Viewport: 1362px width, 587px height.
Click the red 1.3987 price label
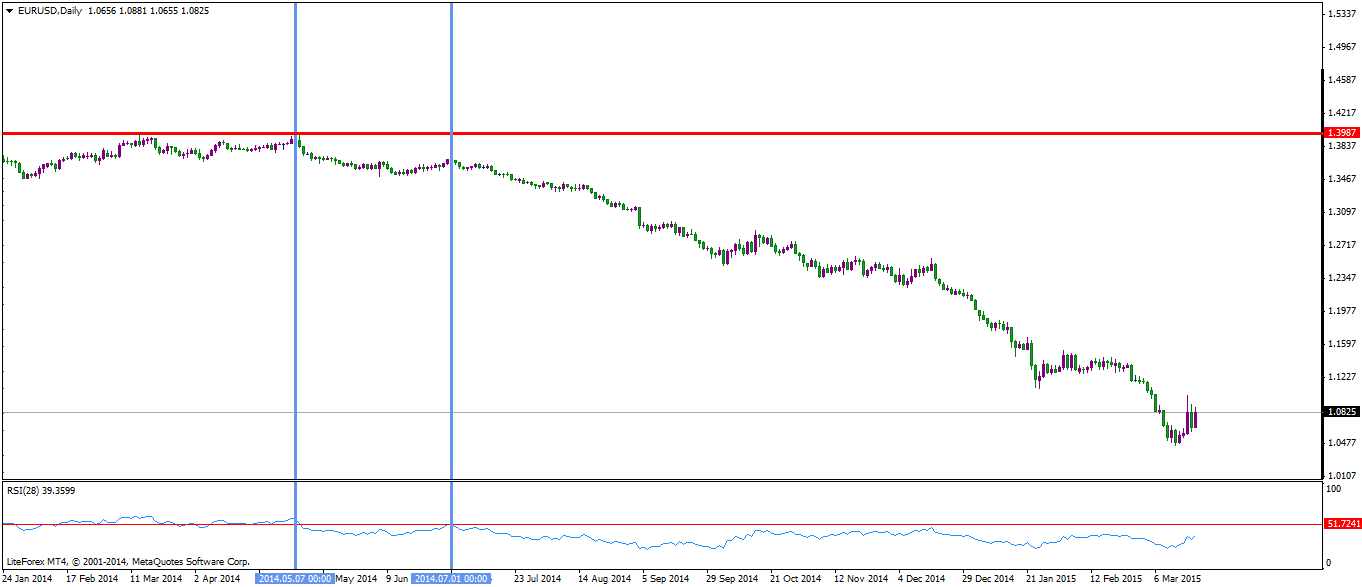pyautogui.click(x=1340, y=133)
